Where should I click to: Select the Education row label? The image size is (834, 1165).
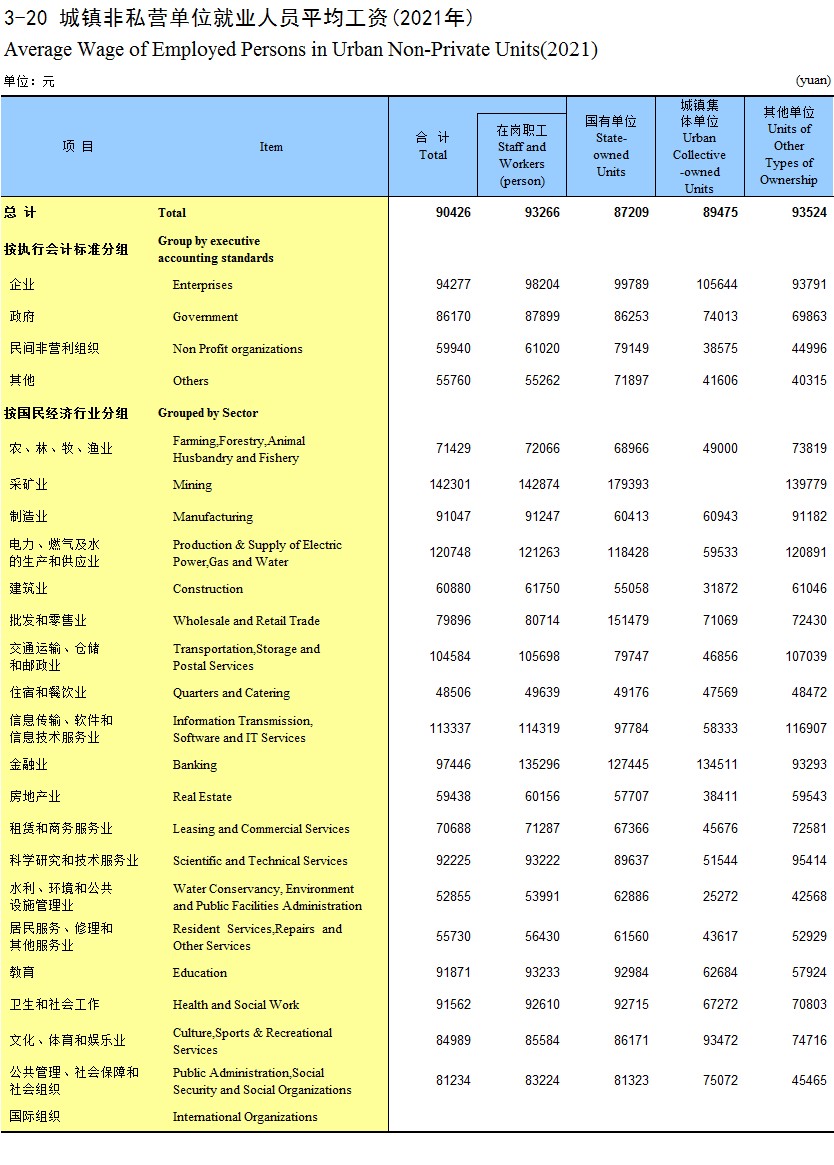(x=200, y=973)
